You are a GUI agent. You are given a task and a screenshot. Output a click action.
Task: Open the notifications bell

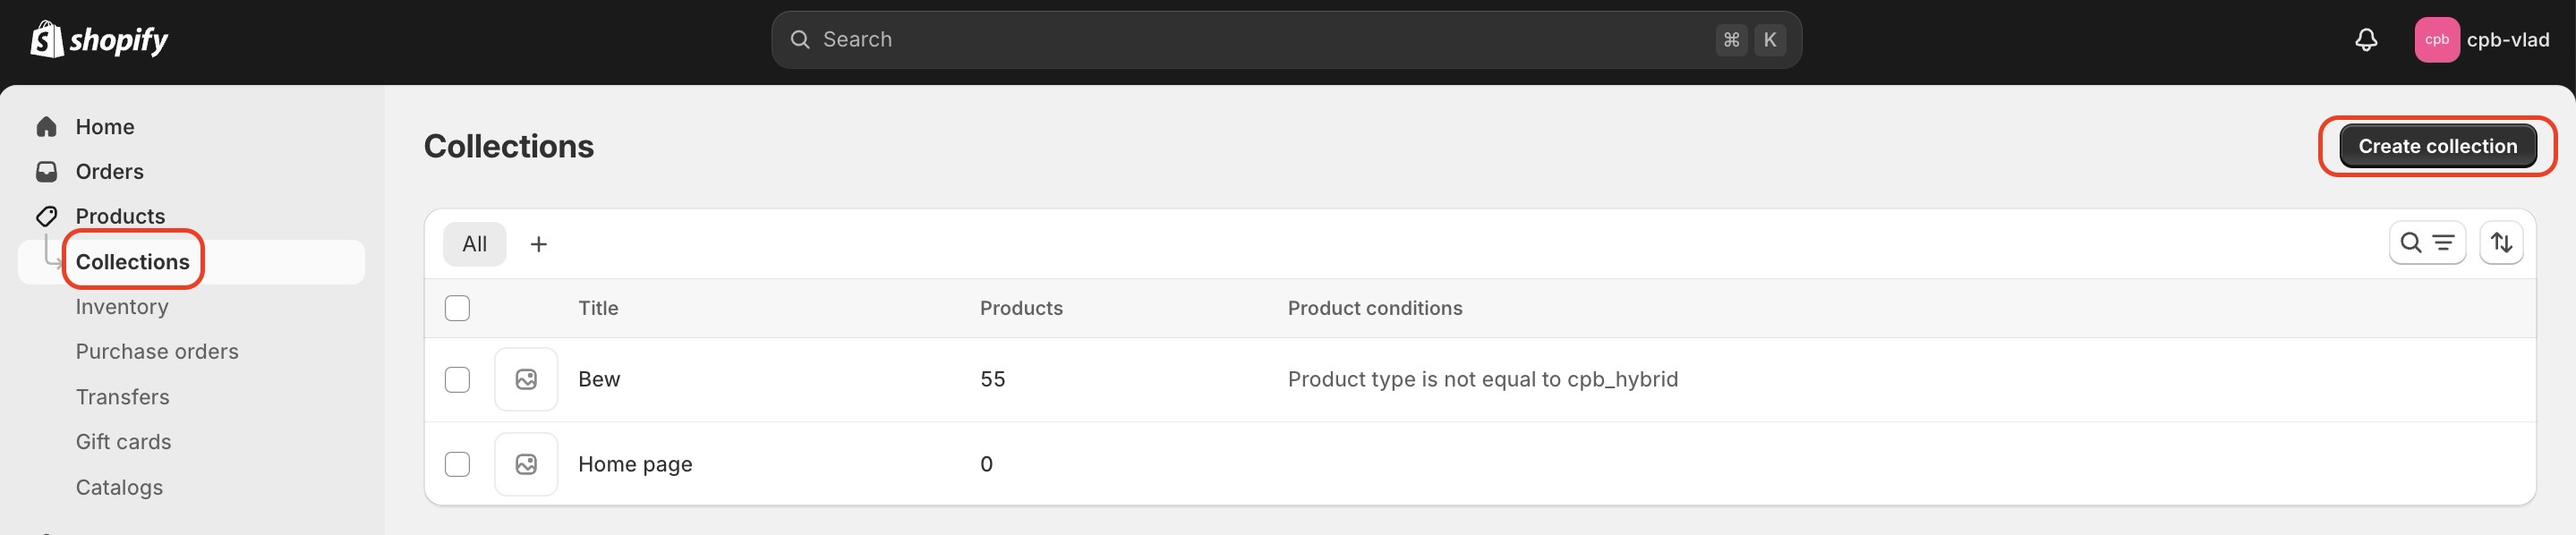(x=2366, y=40)
